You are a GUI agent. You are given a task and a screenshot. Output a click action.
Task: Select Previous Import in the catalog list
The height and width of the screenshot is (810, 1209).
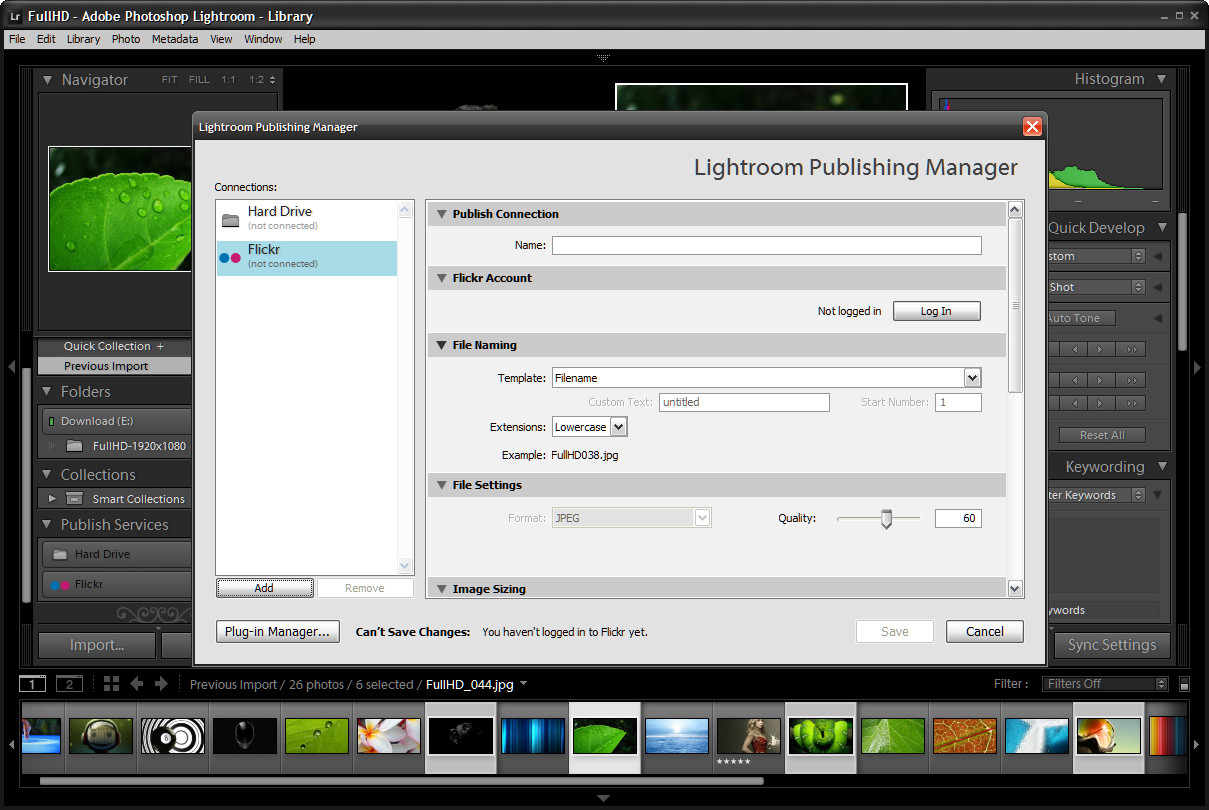(x=114, y=366)
